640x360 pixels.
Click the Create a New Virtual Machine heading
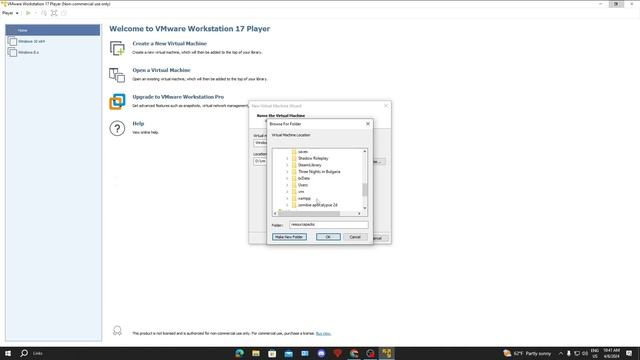169,43
